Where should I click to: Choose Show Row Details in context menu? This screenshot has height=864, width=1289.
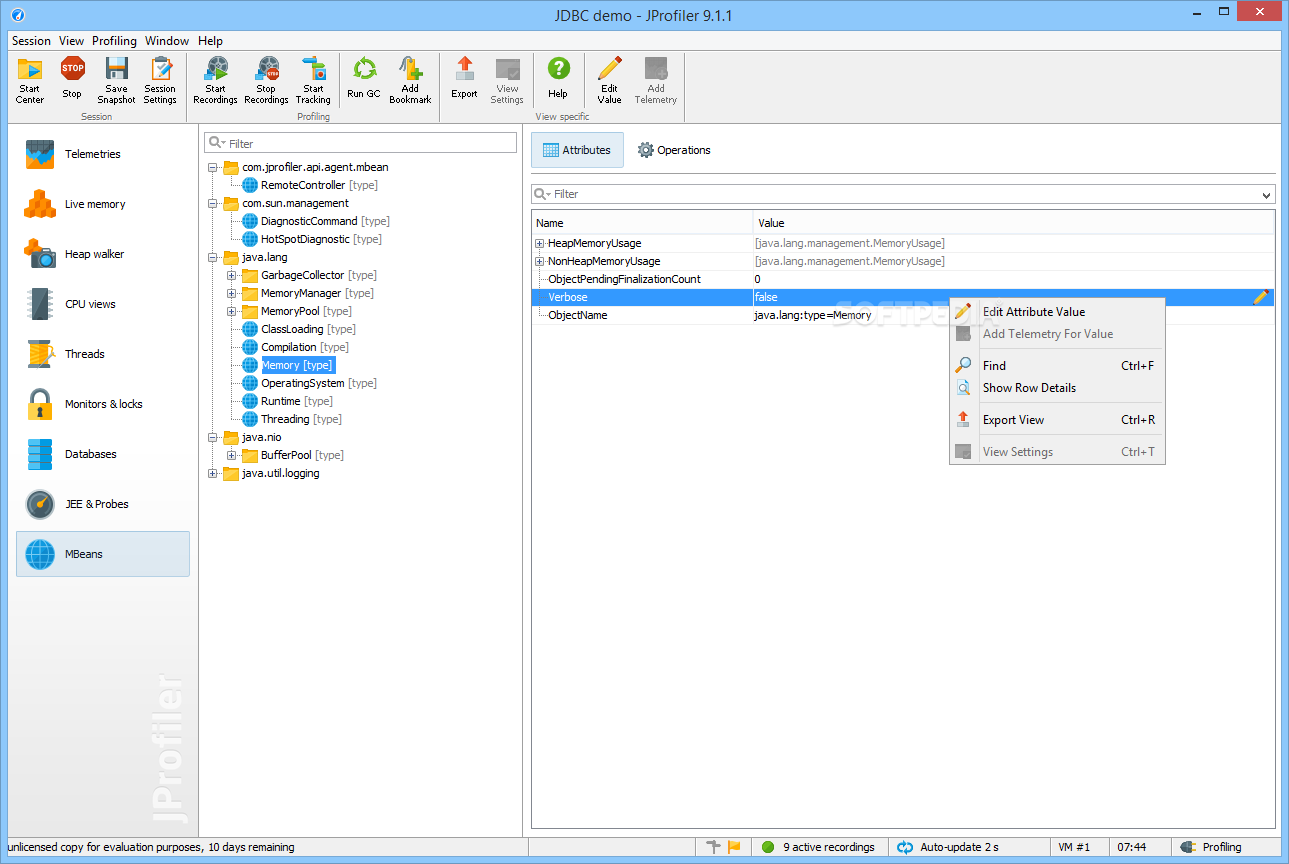pos(1057,388)
